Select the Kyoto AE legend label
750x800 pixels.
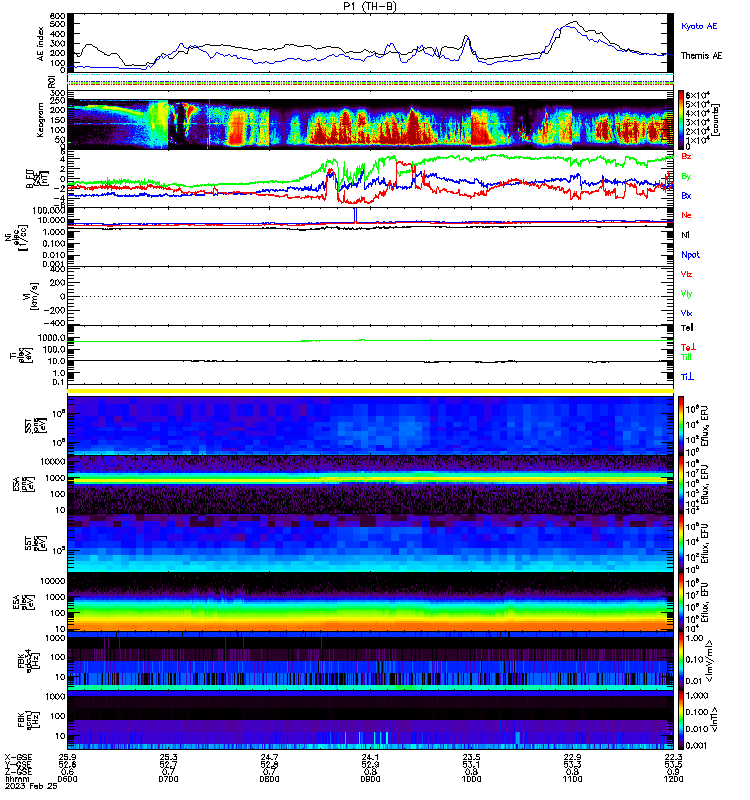click(699, 26)
